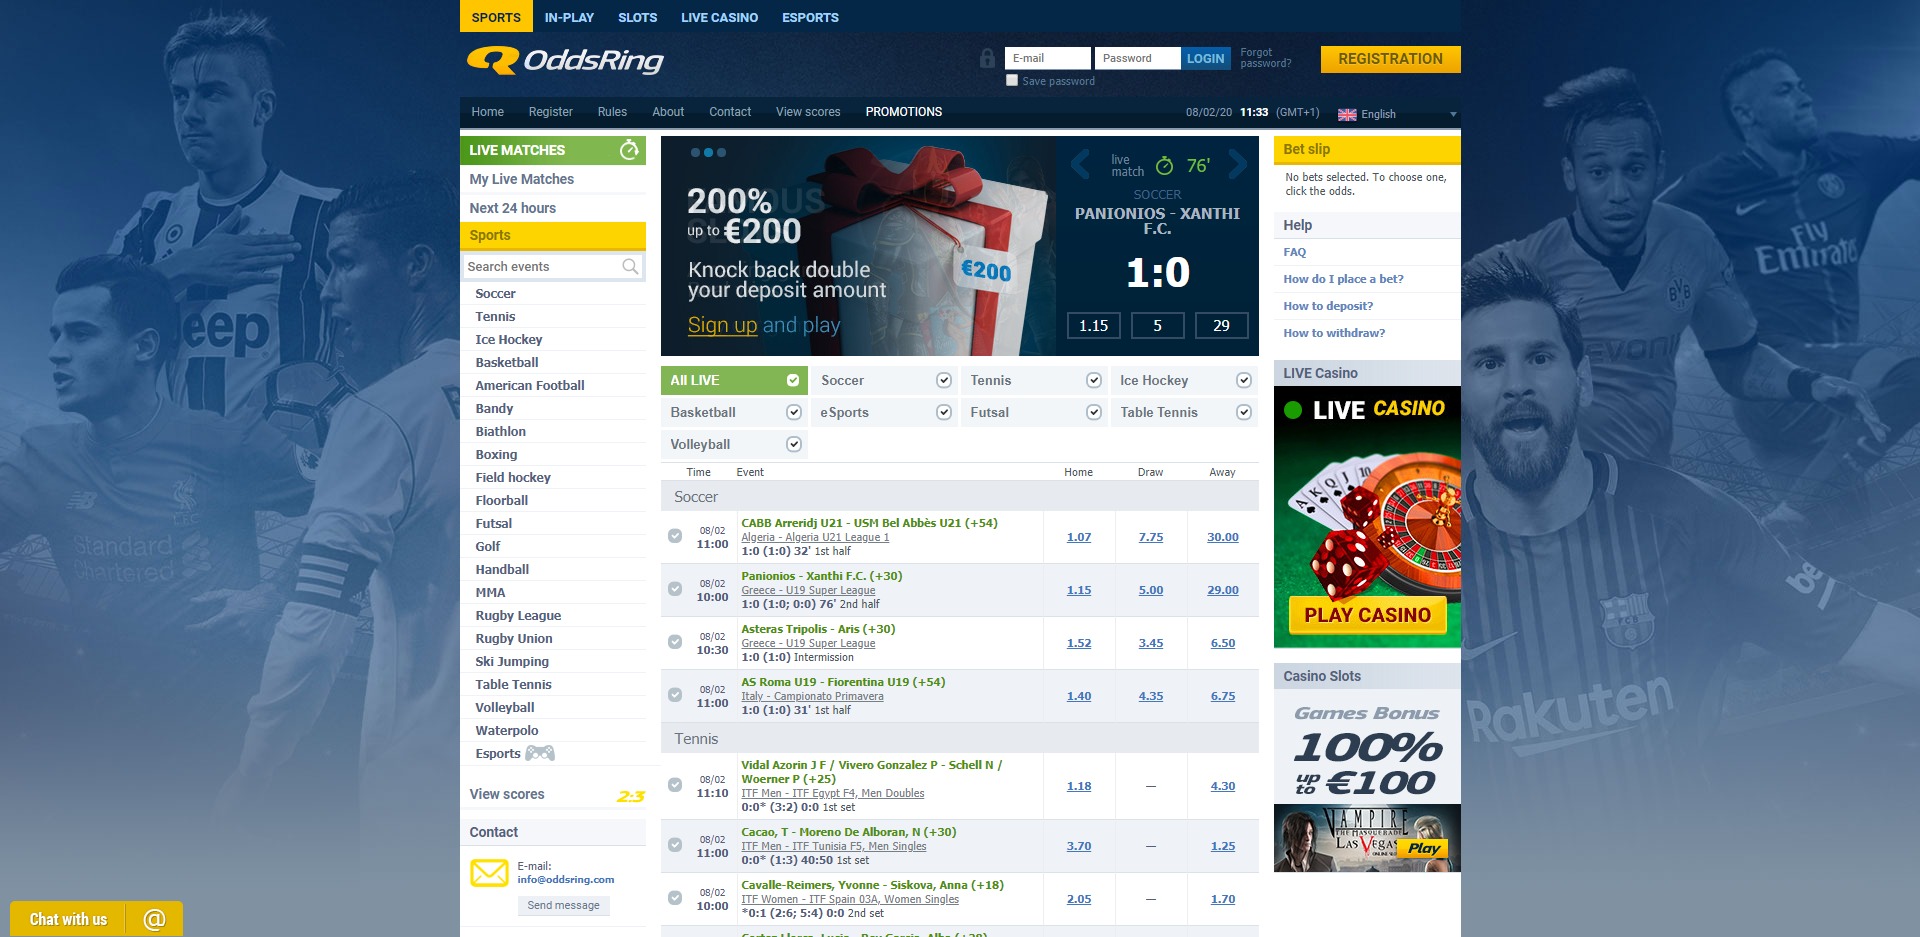Toggle the Tennis live filter
Image resolution: width=1920 pixels, height=937 pixels.
(x=1093, y=380)
